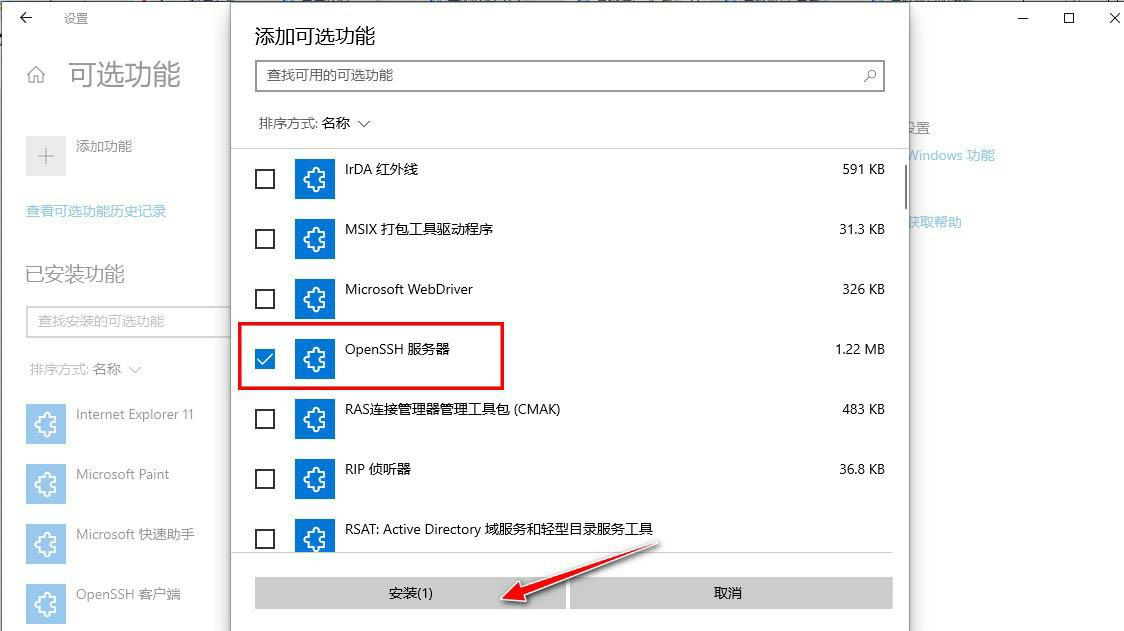Click the home icon in Settings window
1124x631 pixels.
[x=36, y=75]
